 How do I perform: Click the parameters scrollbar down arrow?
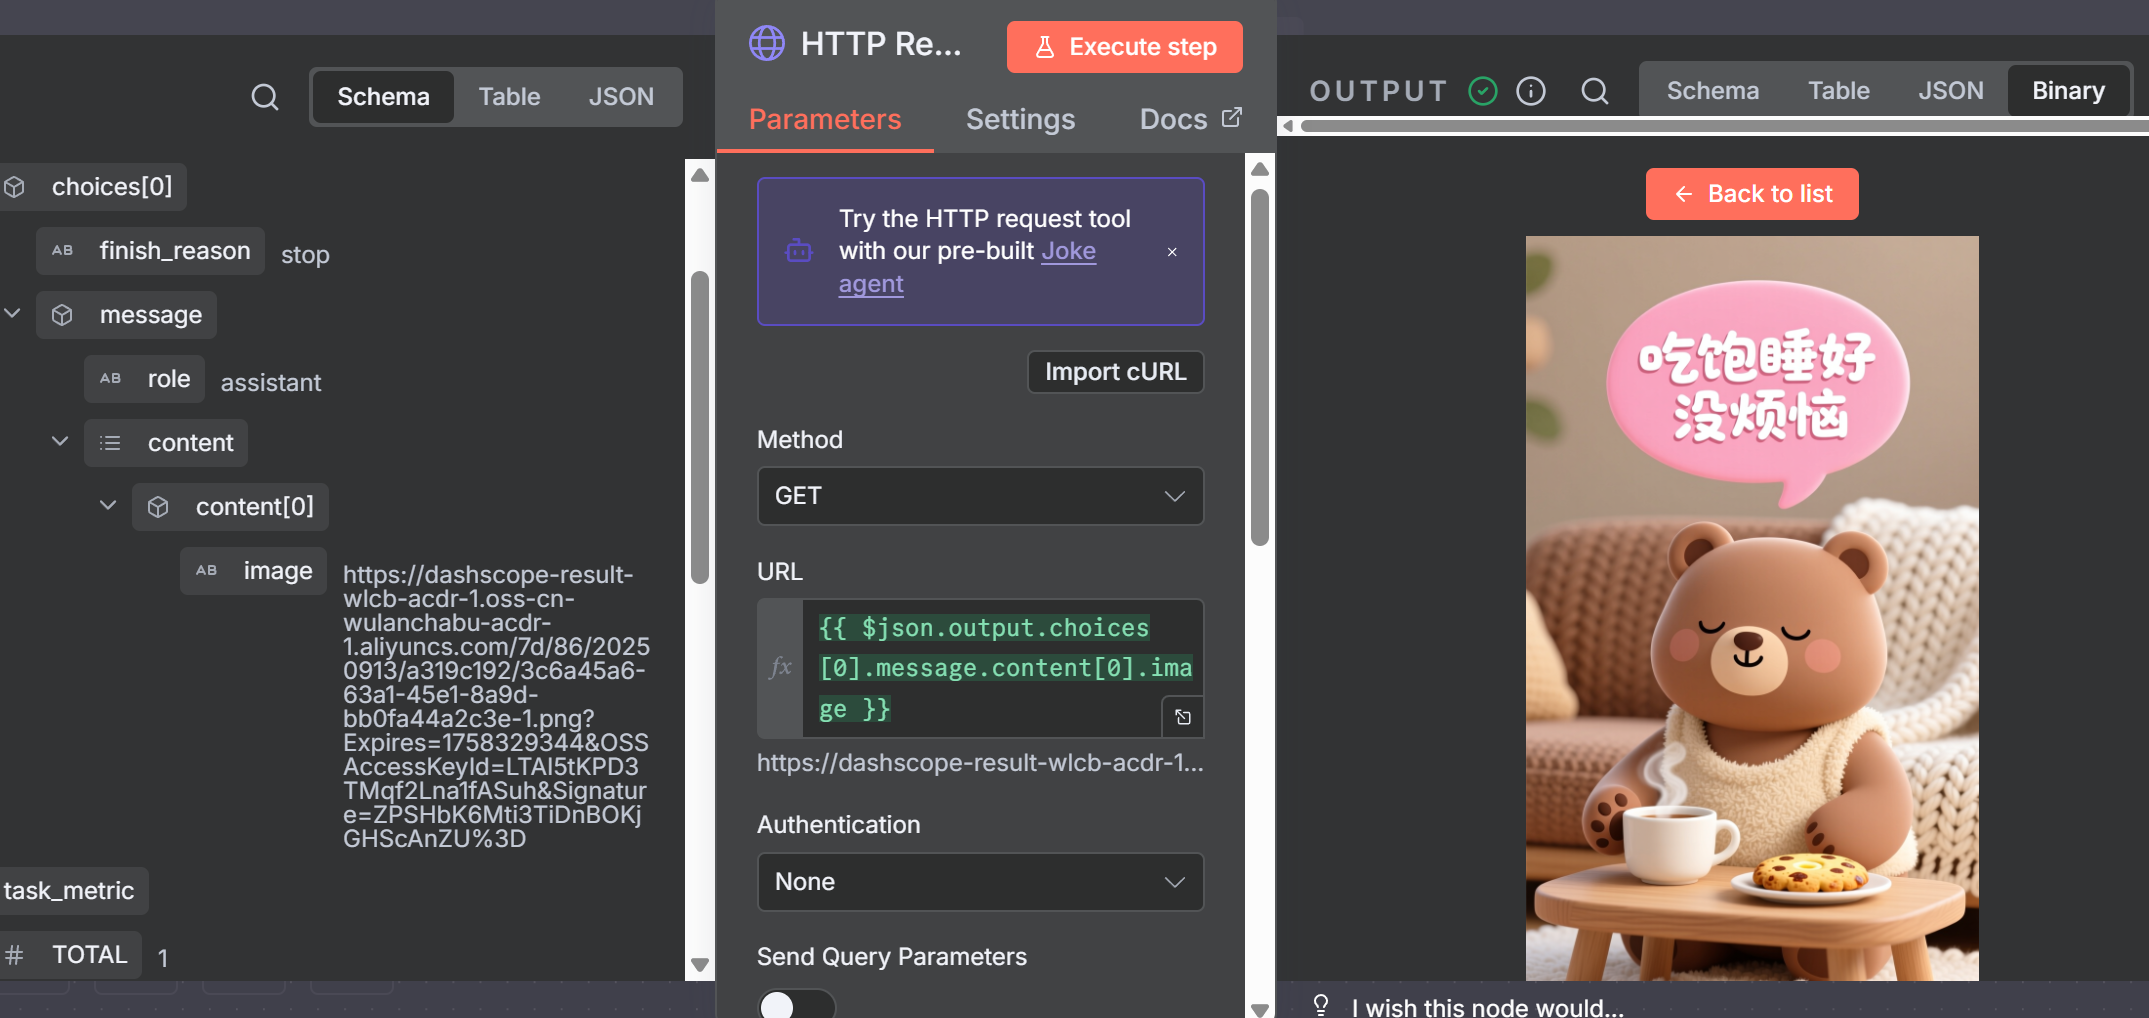(x=1260, y=1009)
